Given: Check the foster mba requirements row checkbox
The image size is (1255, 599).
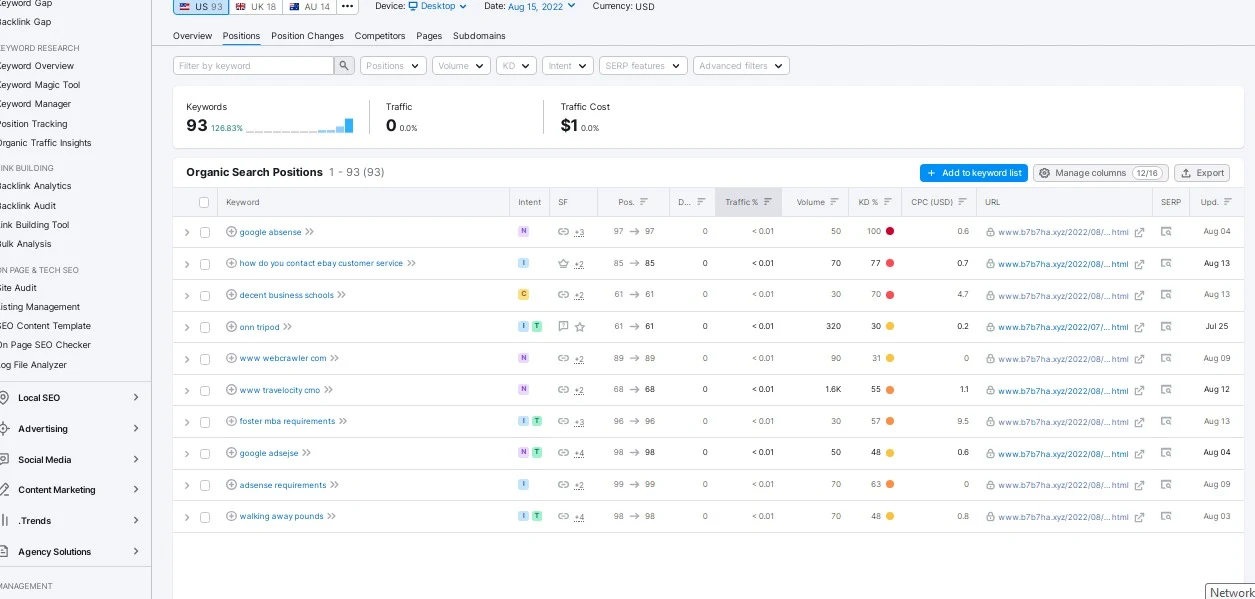Looking at the screenshot, I should 204,422.
